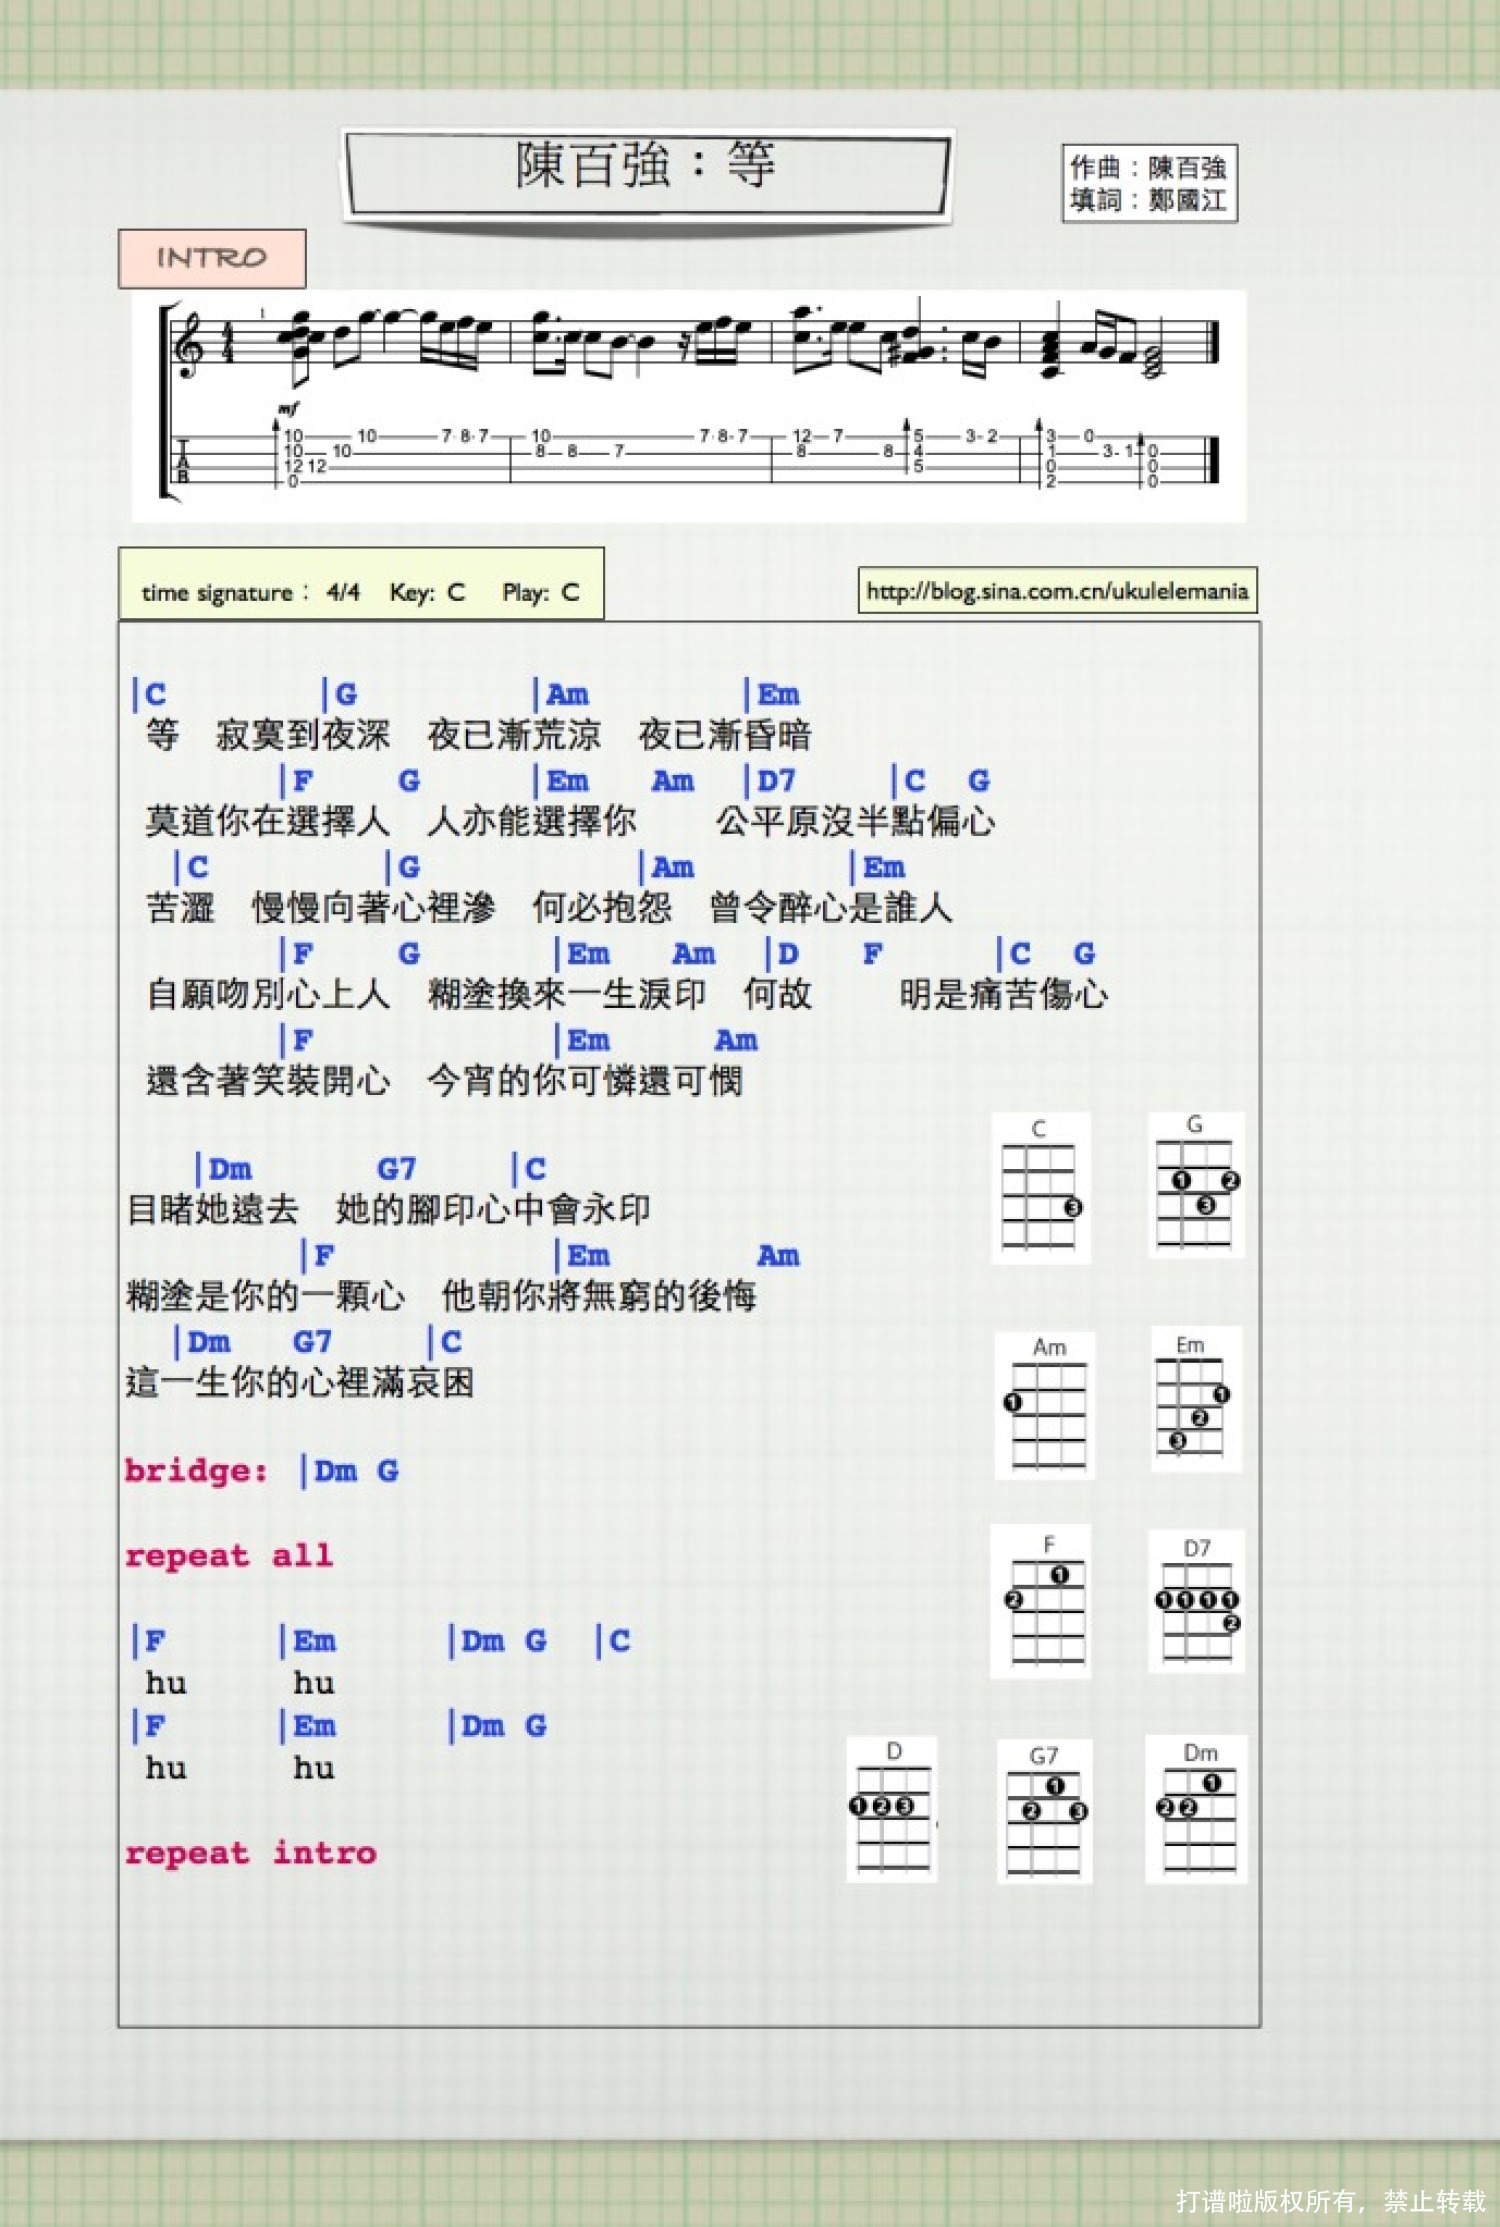
Task: Click the red "repeat all" text
Action: click(229, 1556)
